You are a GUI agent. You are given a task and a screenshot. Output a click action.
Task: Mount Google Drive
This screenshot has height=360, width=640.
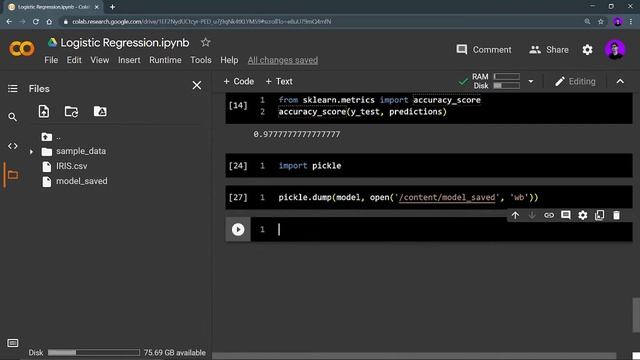(100, 111)
